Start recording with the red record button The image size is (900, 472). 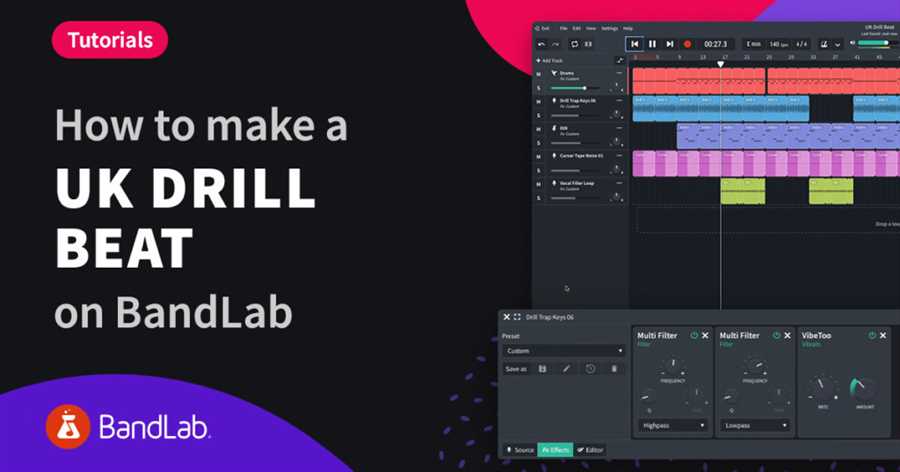point(687,44)
